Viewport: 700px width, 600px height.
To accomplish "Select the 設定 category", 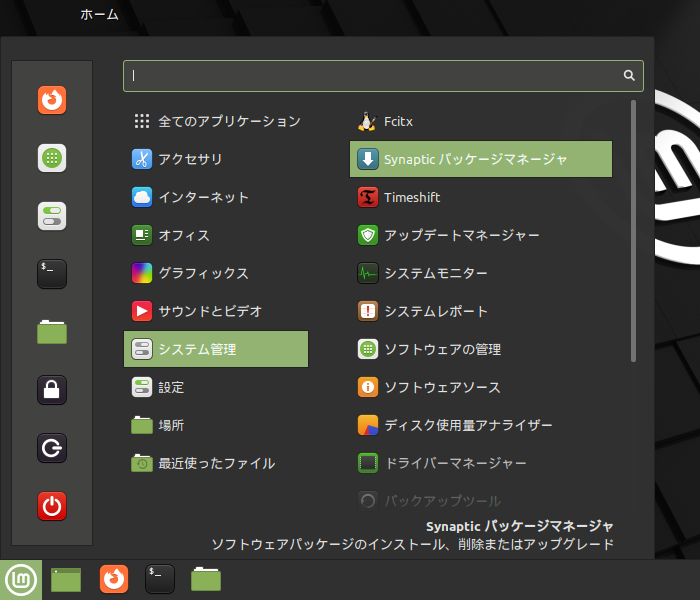I will point(216,387).
